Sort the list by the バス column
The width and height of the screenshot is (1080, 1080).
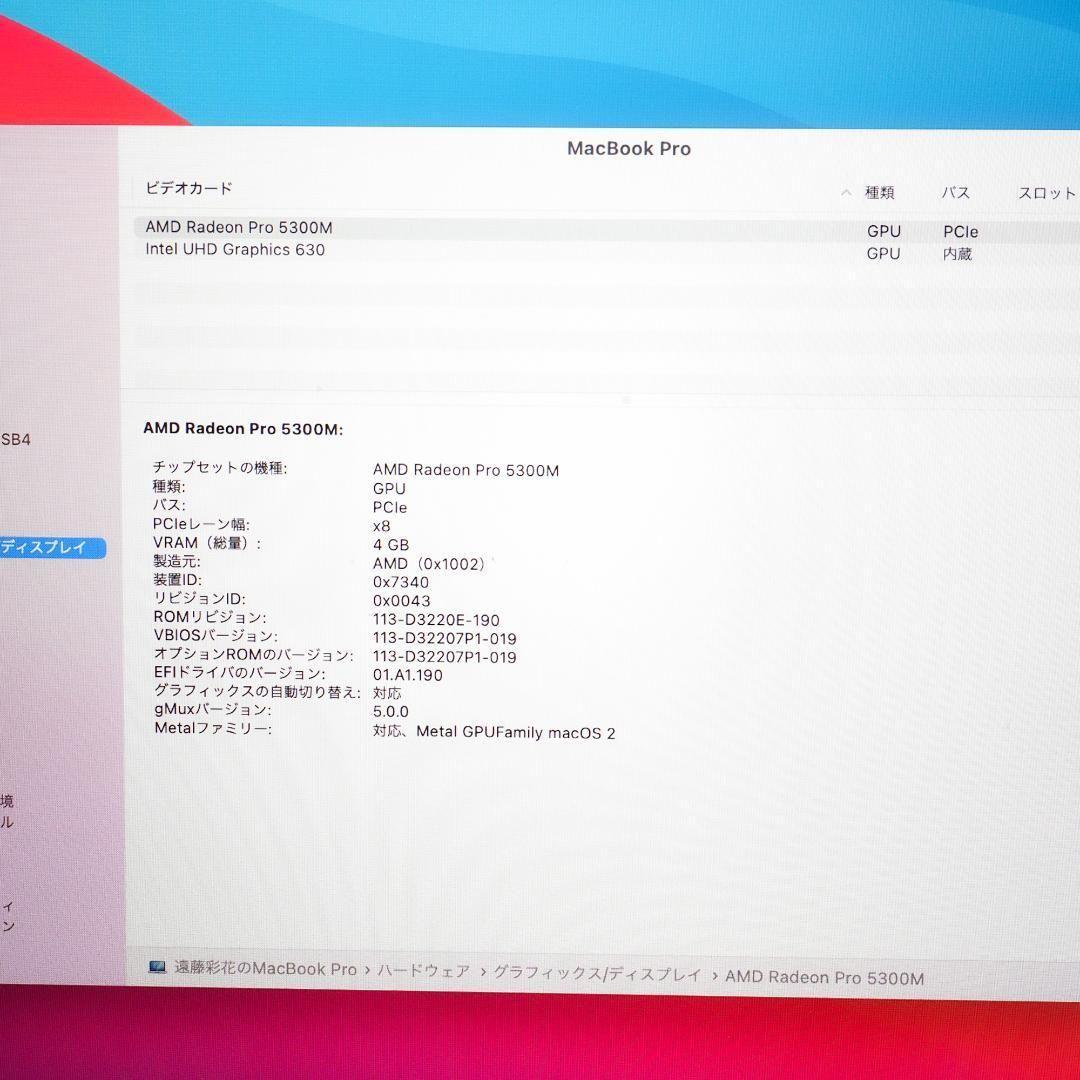click(956, 193)
